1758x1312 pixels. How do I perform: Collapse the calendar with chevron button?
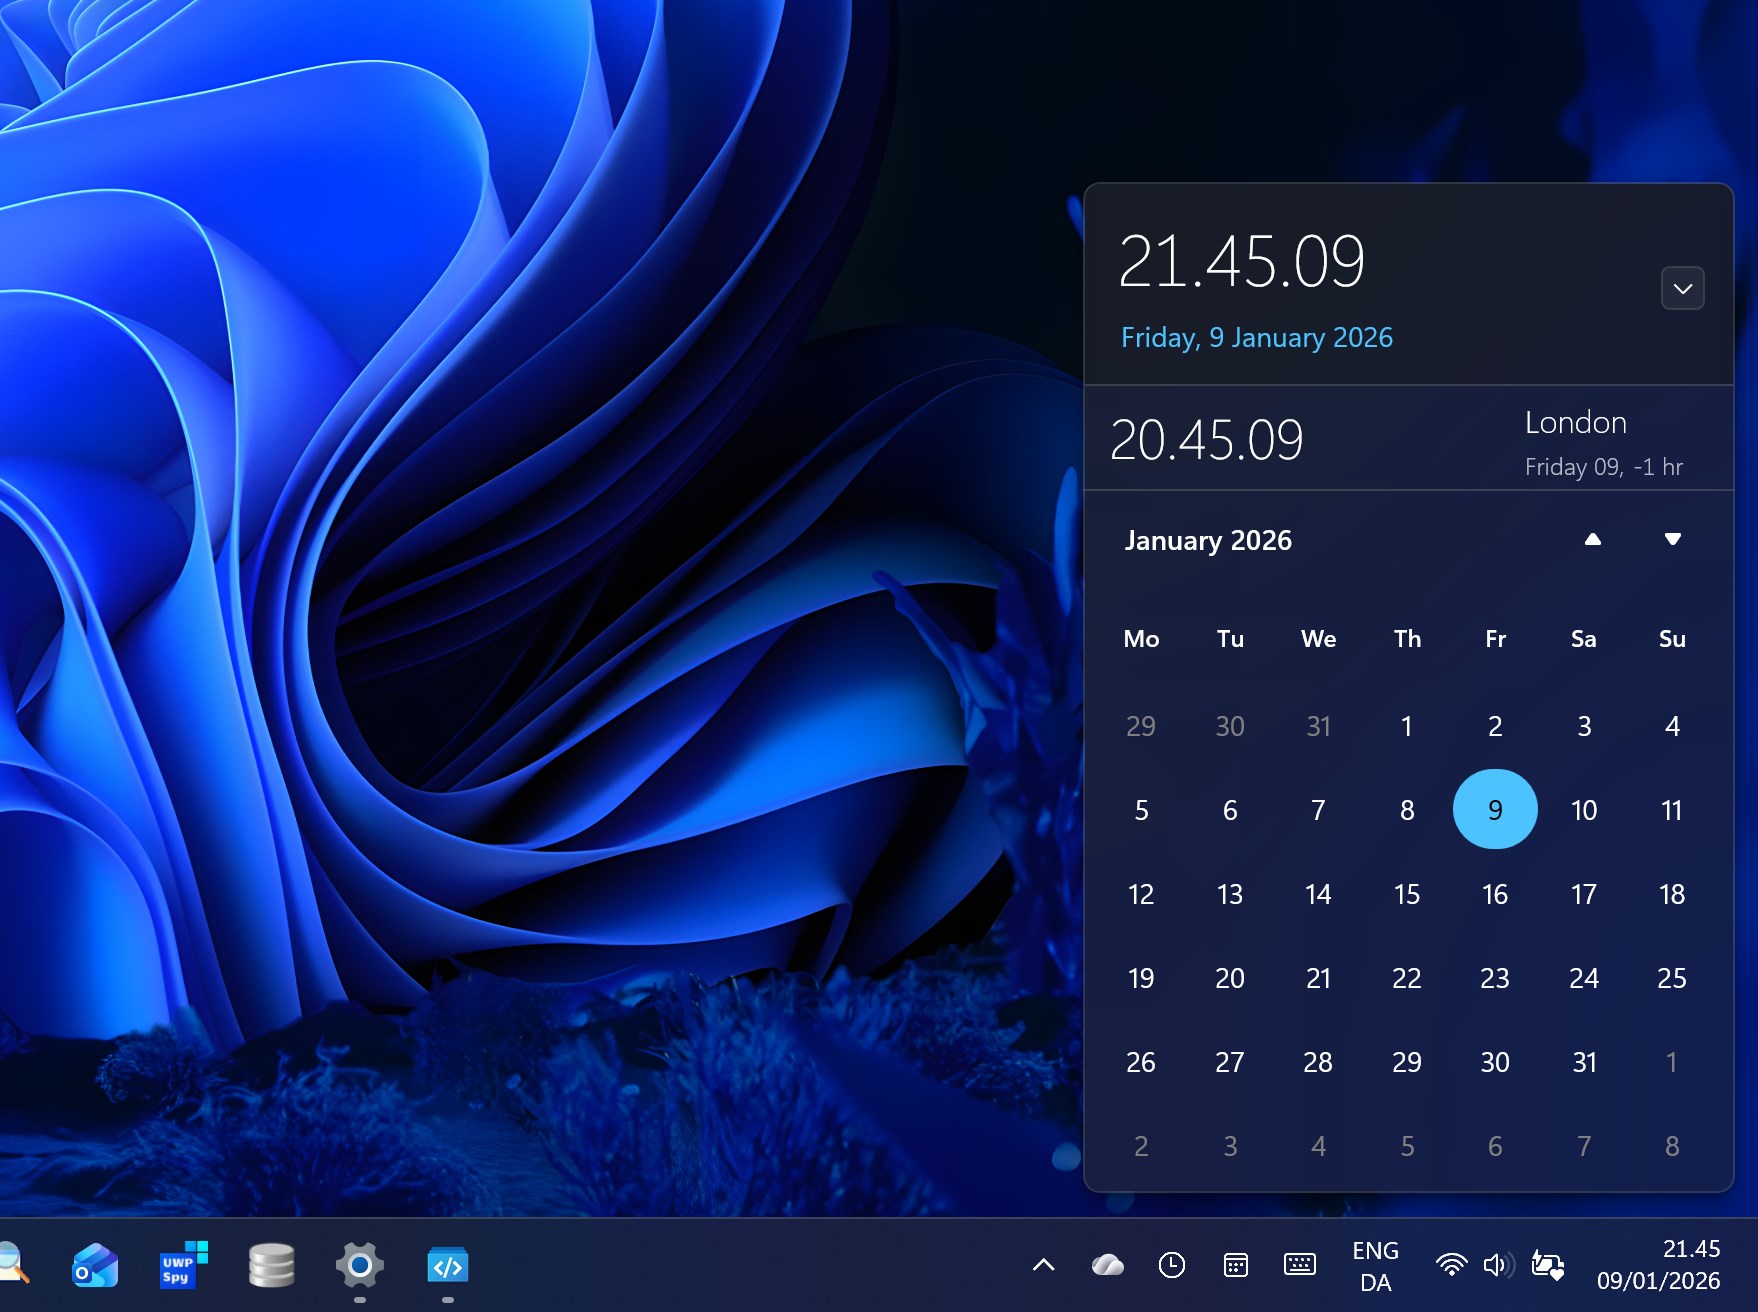tap(1683, 288)
